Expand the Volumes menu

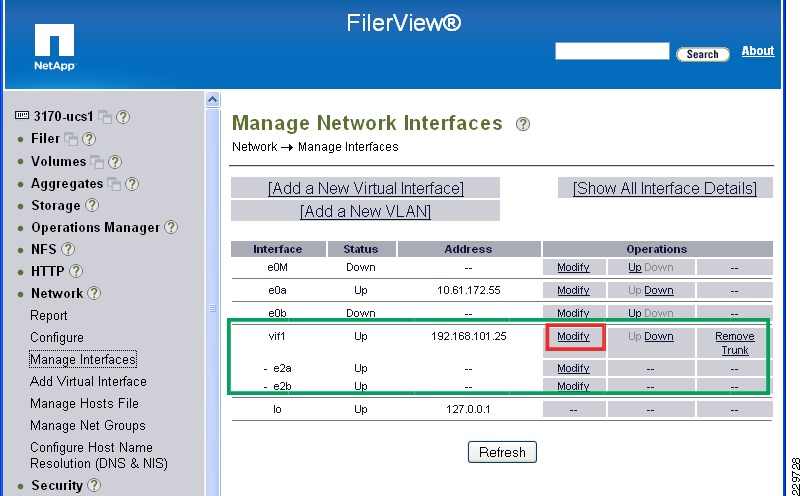tap(58, 161)
